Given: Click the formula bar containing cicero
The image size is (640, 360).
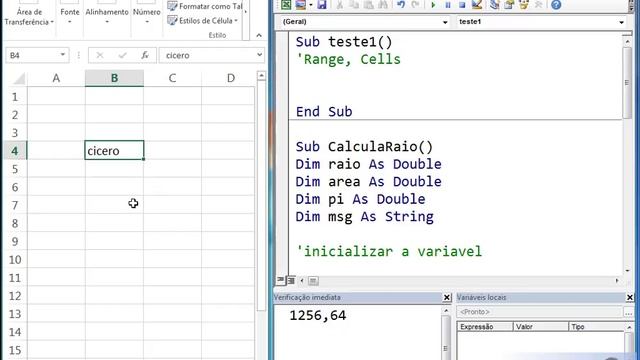Looking at the screenshot, I should (x=207, y=55).
